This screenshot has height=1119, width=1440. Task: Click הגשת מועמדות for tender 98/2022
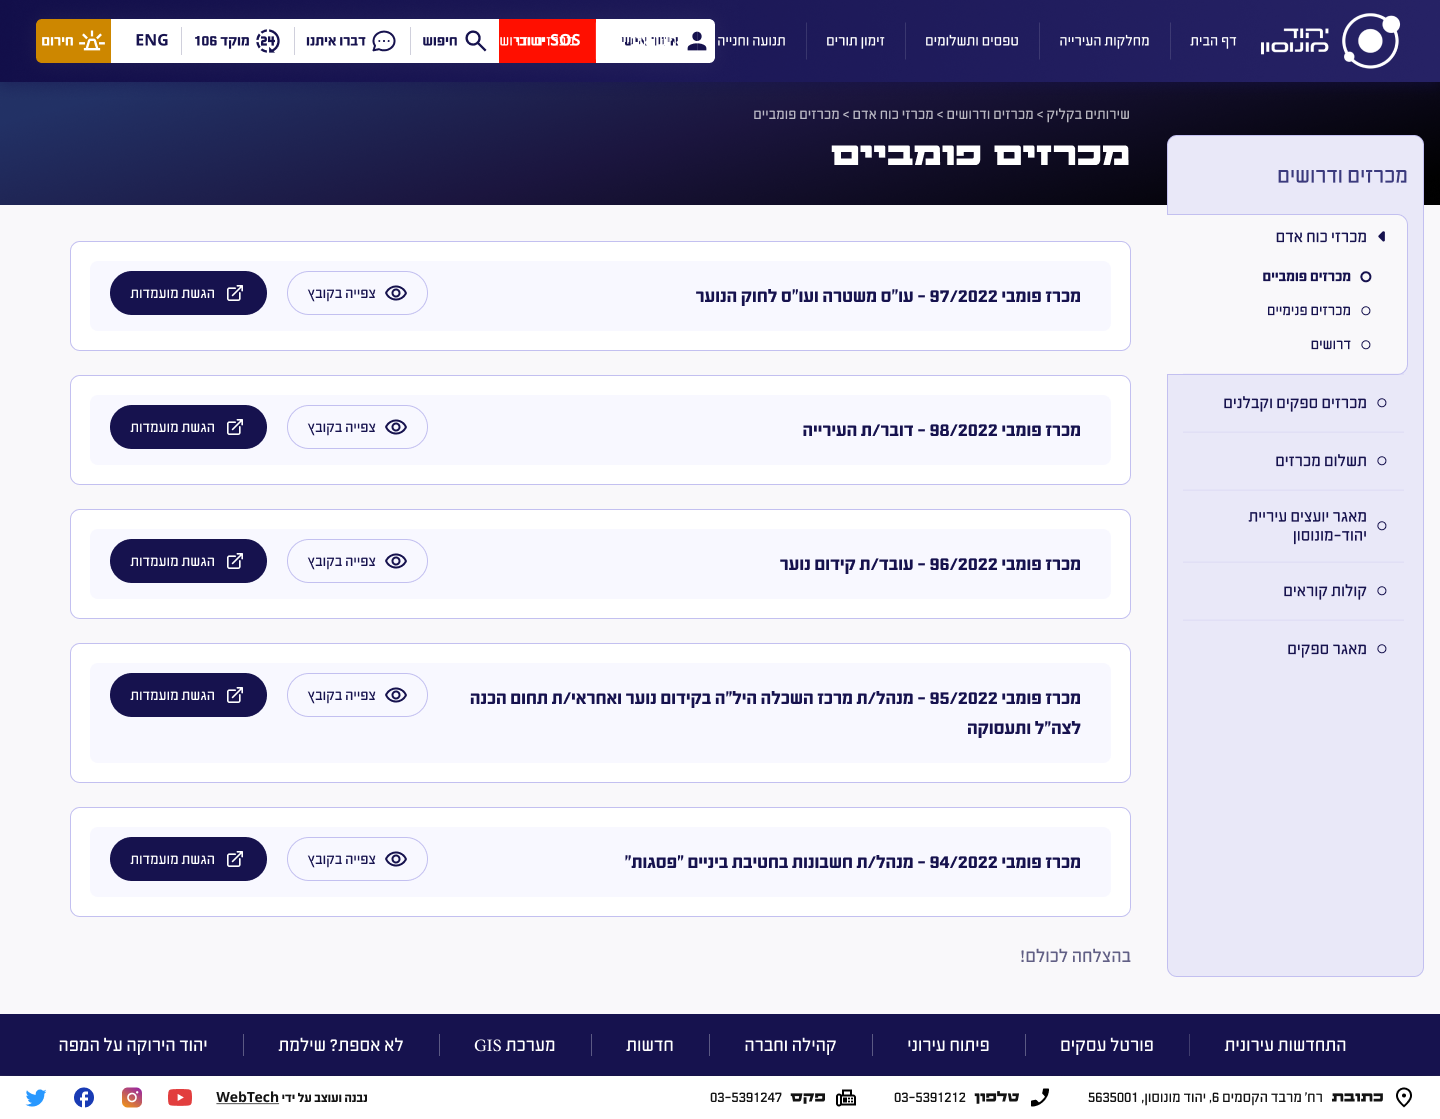click(x=188, y=427)
